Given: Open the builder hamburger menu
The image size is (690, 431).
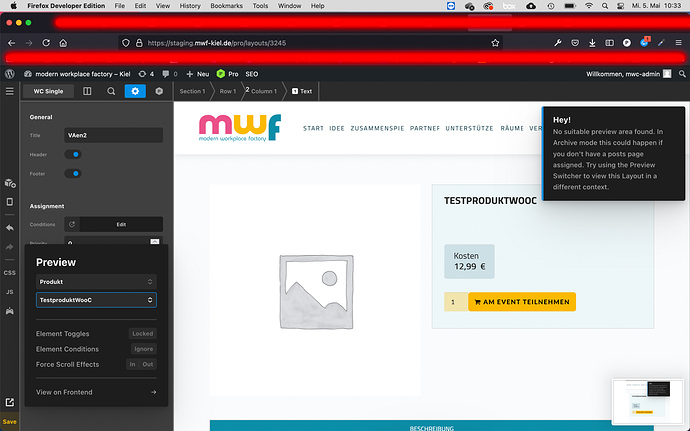Looking at the screenshot, I should click(9, 91).
